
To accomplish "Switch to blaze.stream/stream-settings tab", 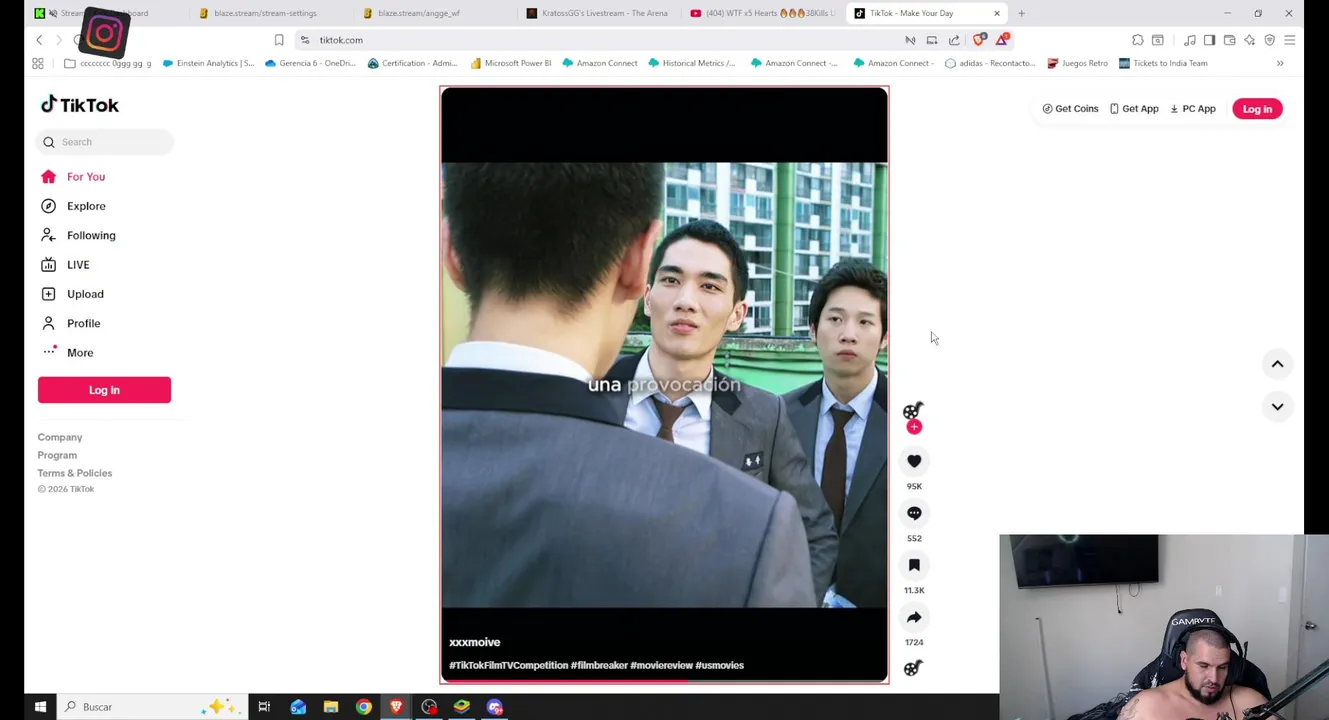I will 265,13.
